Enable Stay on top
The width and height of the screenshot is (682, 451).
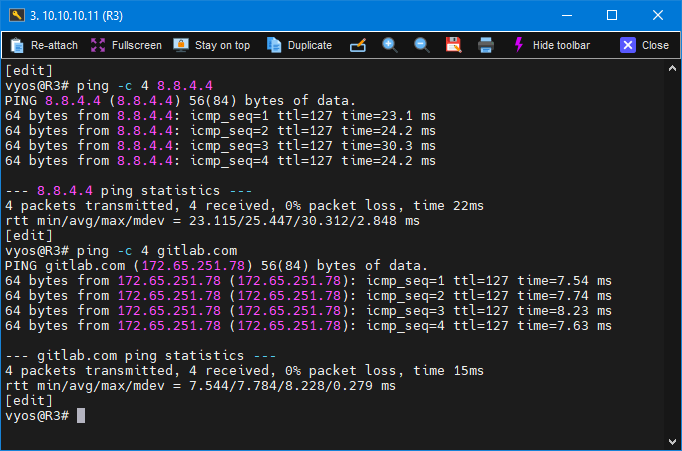click(212, 45)
